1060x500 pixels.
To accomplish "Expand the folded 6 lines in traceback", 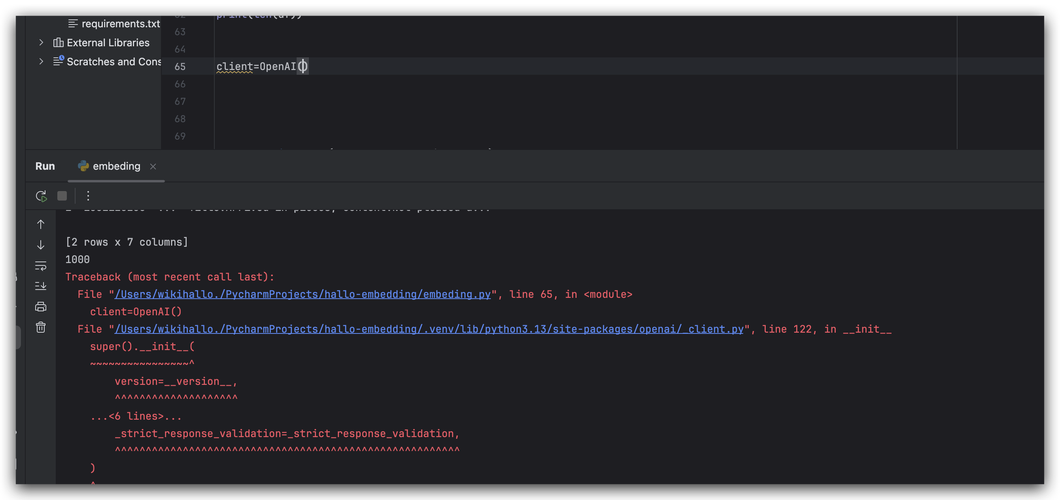I will 136,416.
